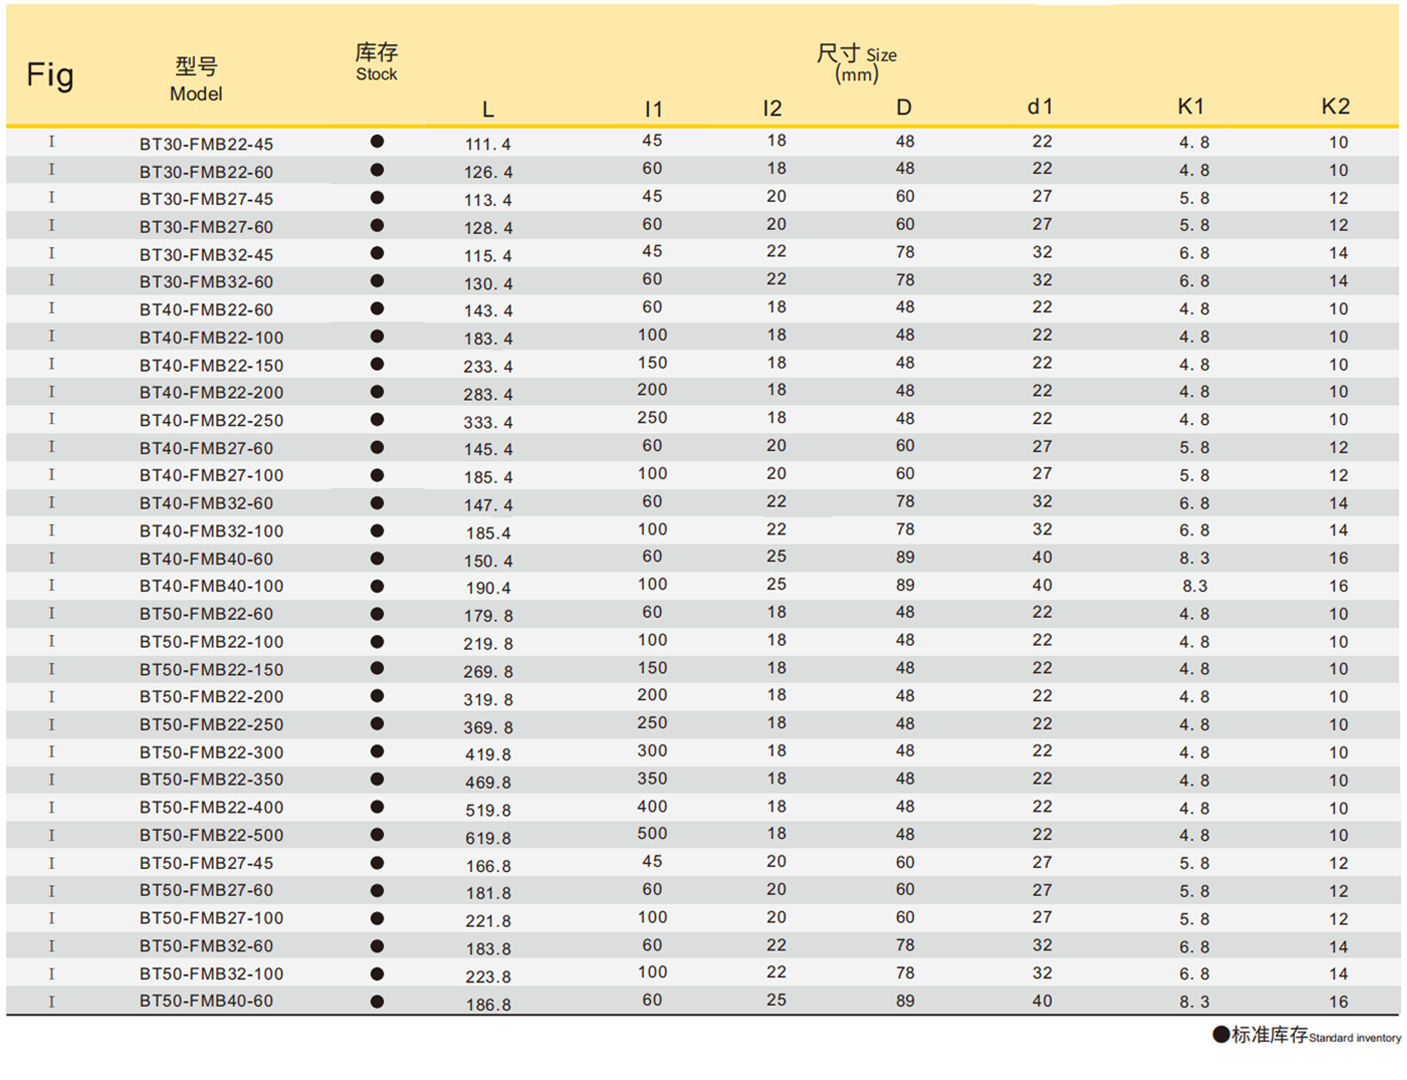
Task: Select the K2 column header
Action: (x=1335, y=107)
